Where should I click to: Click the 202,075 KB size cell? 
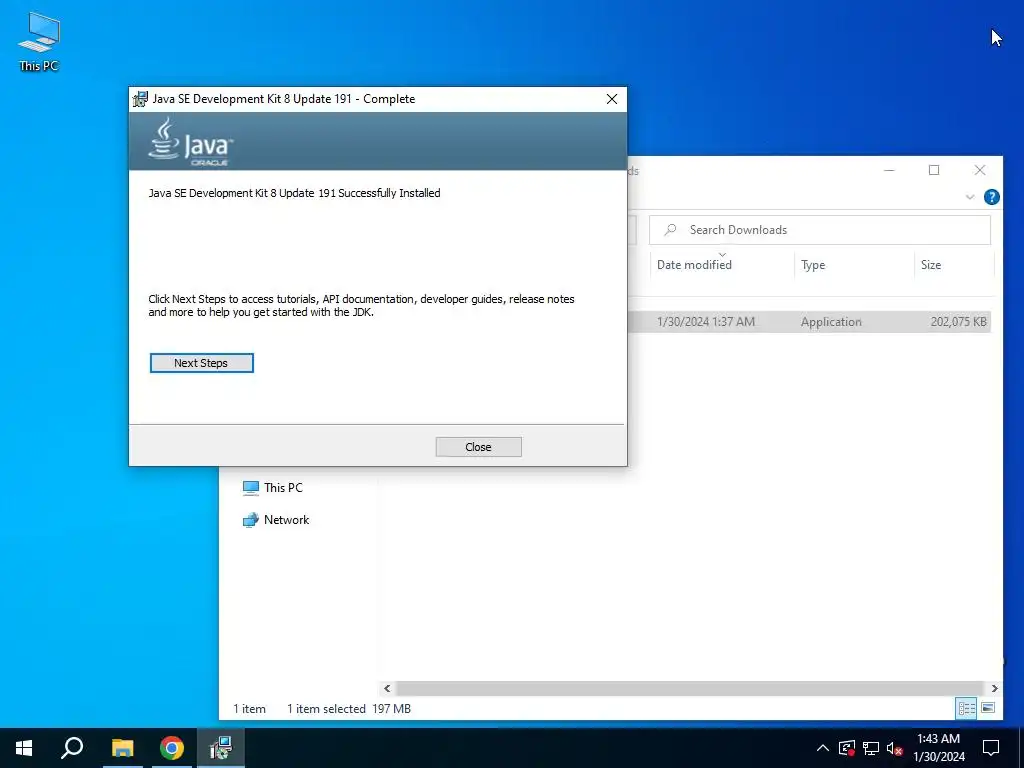958,321
